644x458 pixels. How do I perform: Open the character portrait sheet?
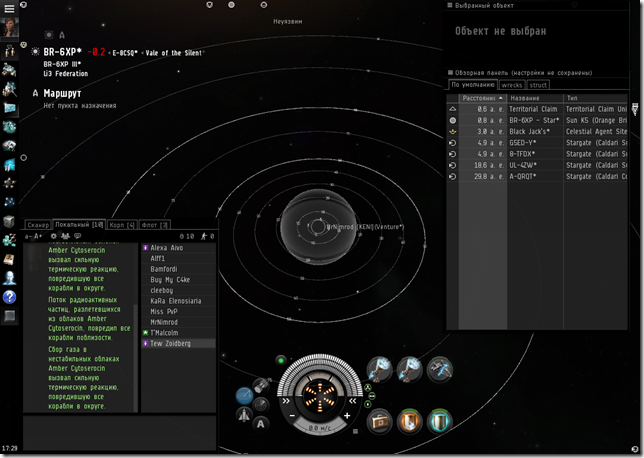pos(9,28)
